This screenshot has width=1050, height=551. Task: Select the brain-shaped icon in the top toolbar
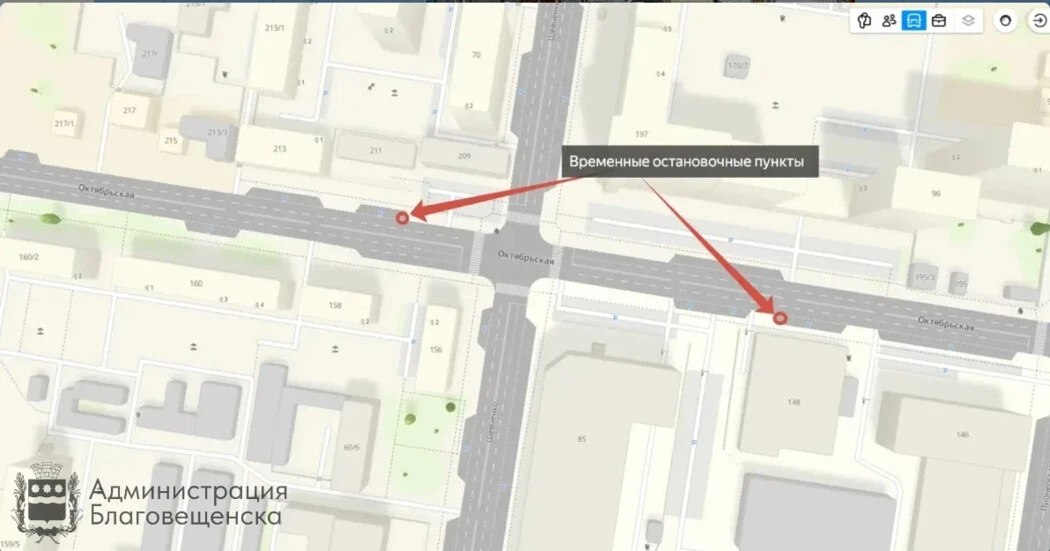(x=865, y=21)
